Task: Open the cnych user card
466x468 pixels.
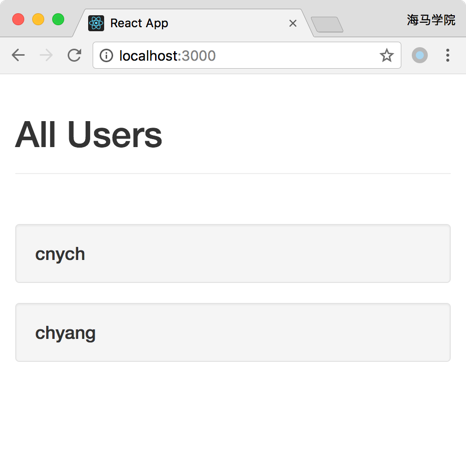Action: pyautogui.click(x=233, y=254)
